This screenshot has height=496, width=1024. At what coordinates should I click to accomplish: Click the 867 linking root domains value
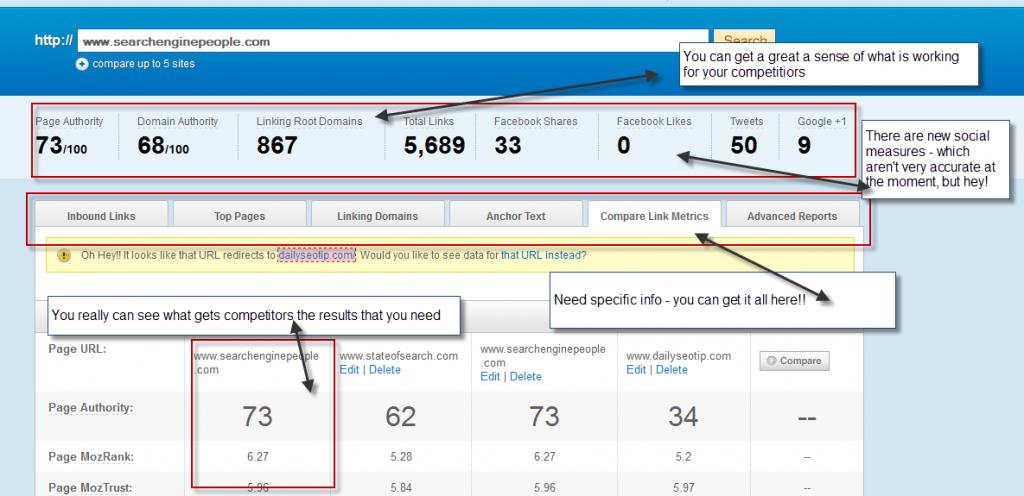[277, 146]
